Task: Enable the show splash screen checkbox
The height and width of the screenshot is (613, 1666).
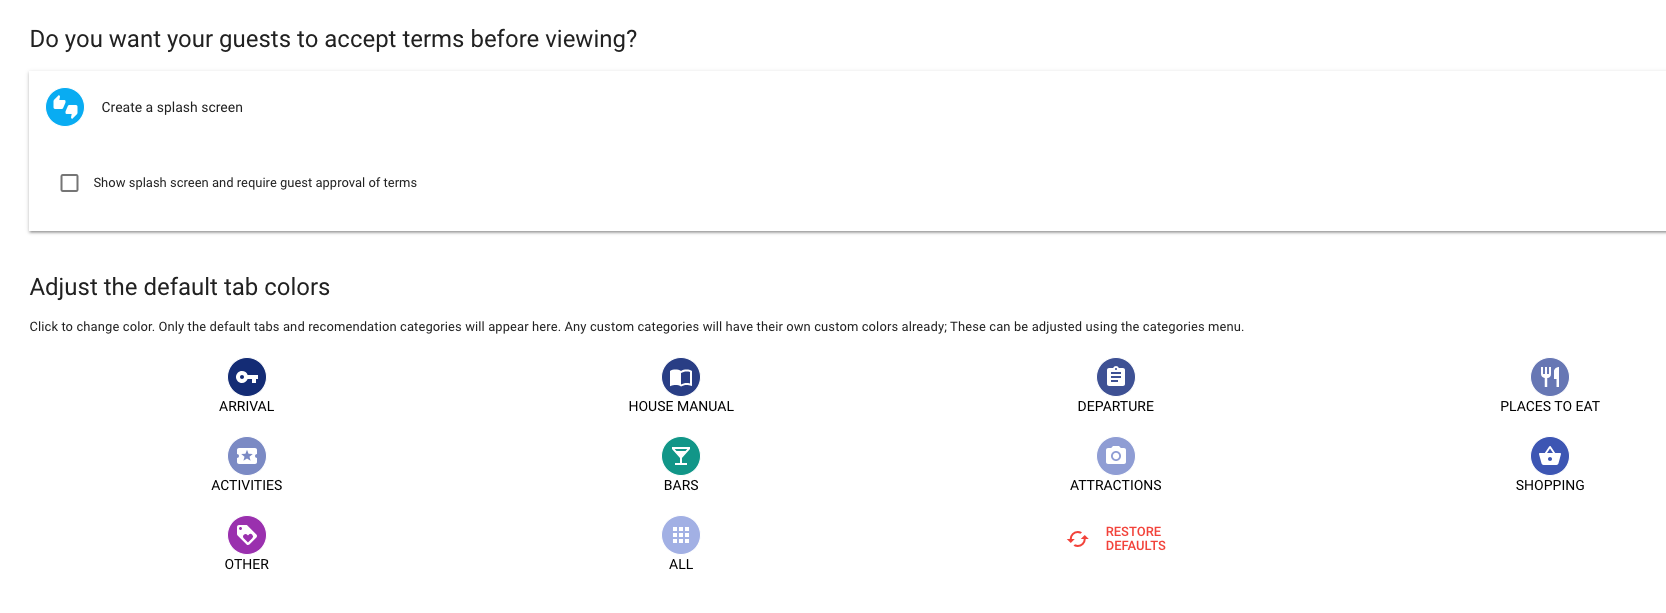Action: (x=69, y=183)
